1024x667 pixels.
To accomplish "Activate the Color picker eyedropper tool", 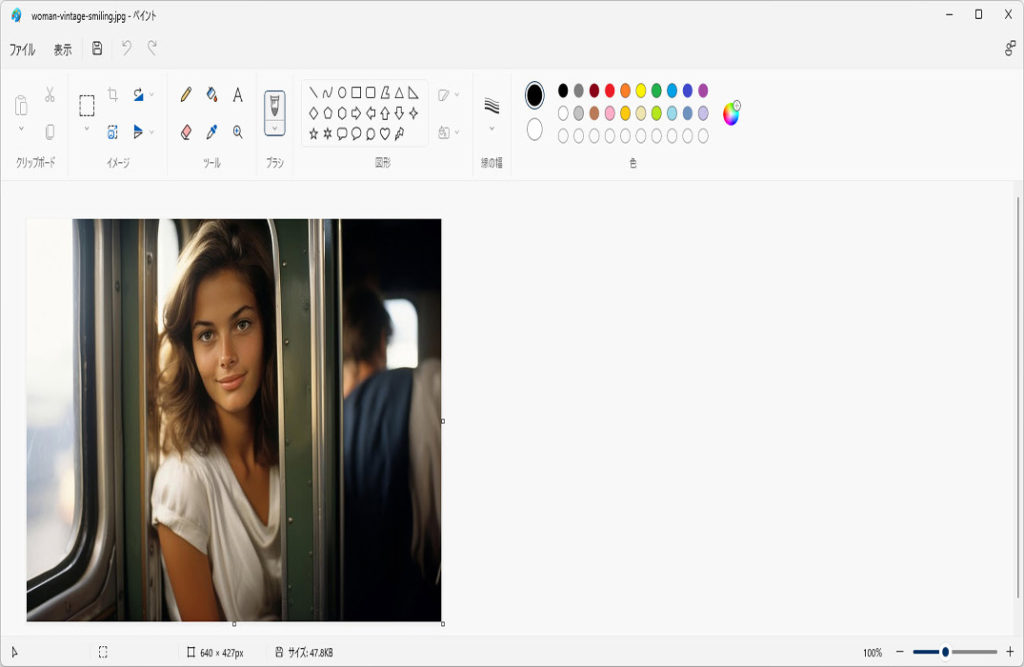I will click(212, 132).
